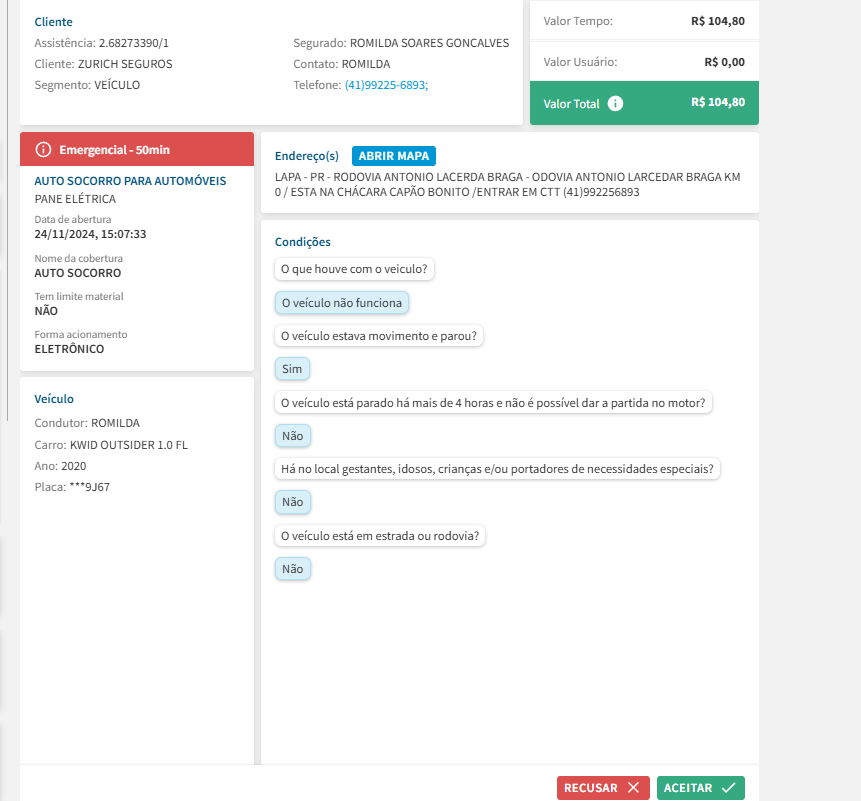Screen dimensions: 861x801
Task: Select 'Não' under the gestantes, idosos question
Action: [x=292, y=502]
